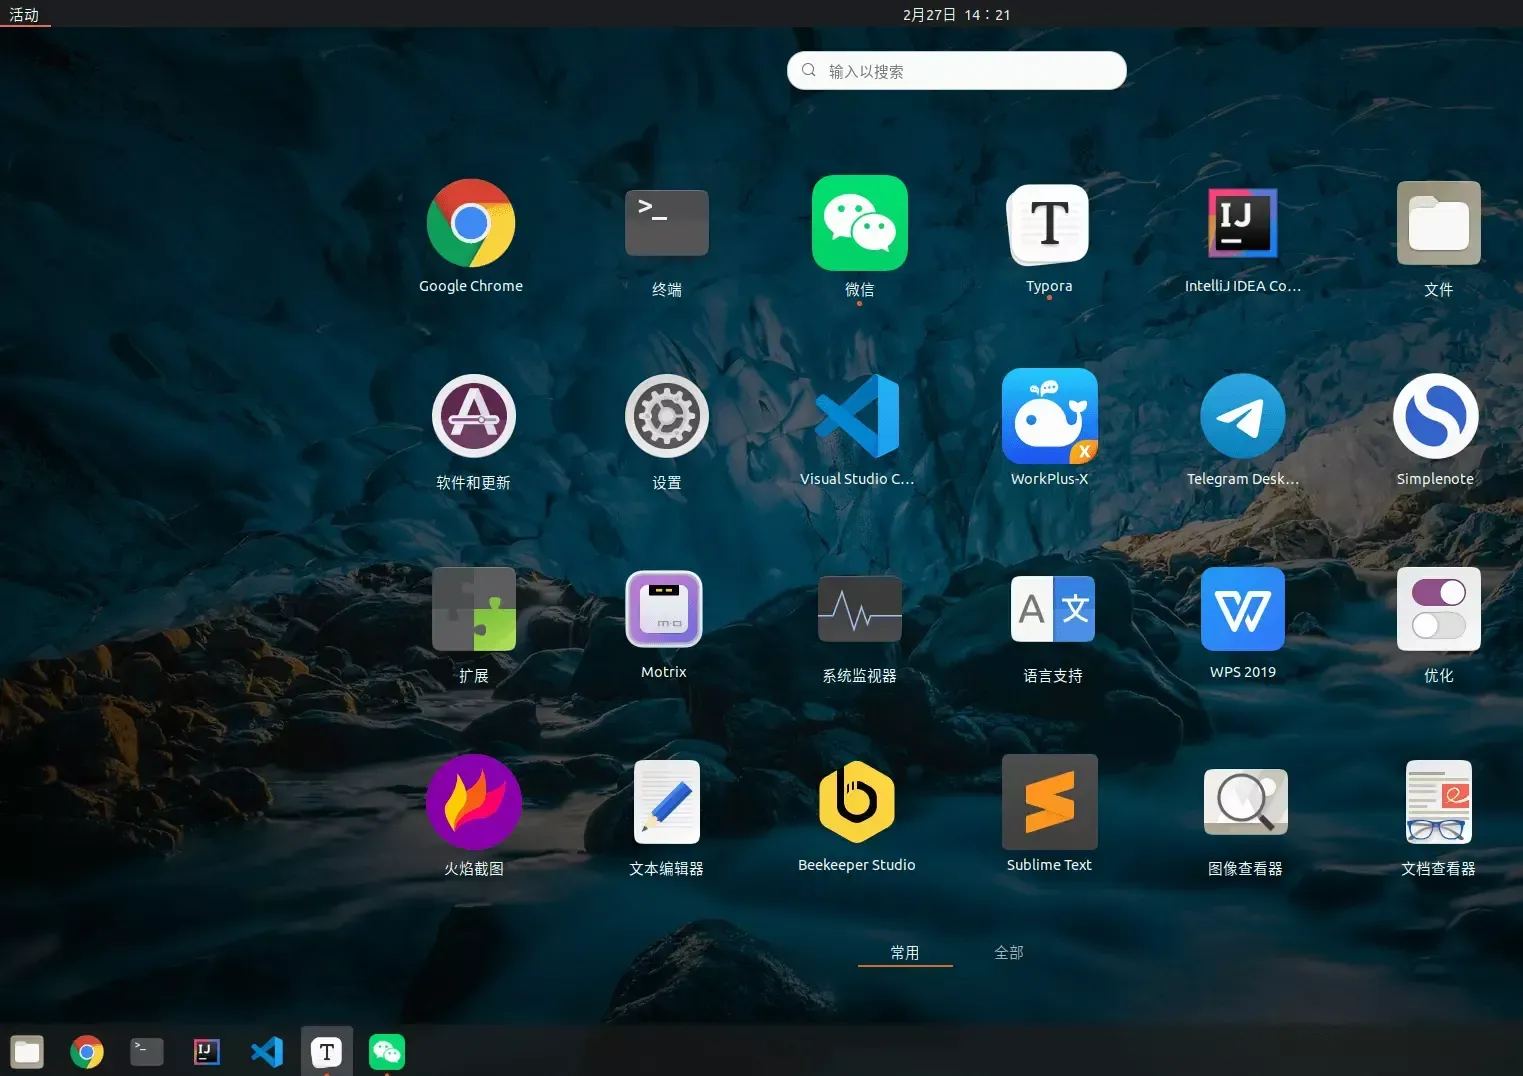The width and height of the screenshot is (1523, 1076).
Task: Open the 扩展 extensions app
Action: (x=474, y=609)
